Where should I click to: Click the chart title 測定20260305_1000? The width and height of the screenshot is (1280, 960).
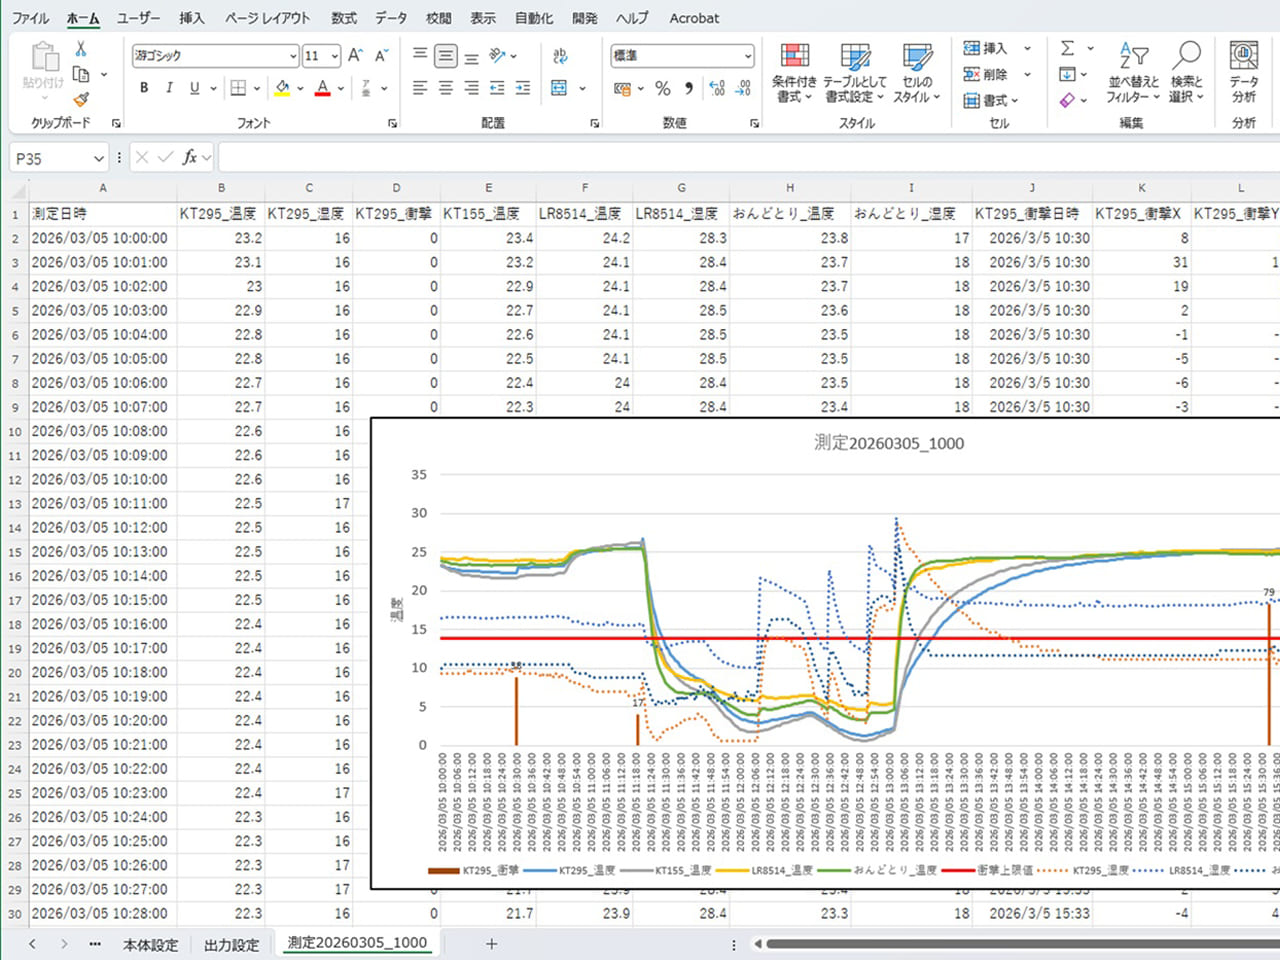[888, 443]
